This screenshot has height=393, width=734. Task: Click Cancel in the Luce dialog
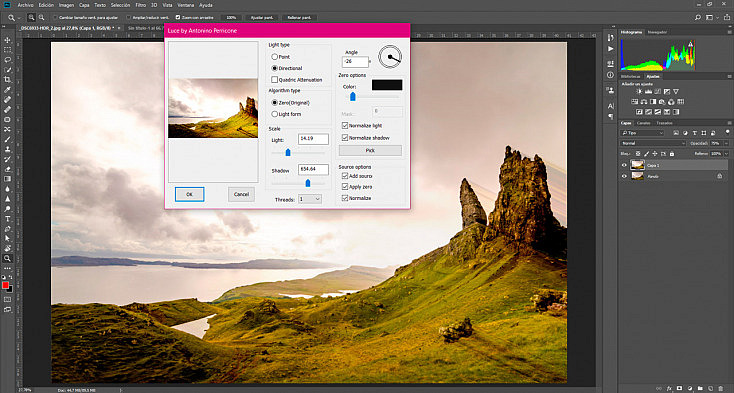coord(241,194)
